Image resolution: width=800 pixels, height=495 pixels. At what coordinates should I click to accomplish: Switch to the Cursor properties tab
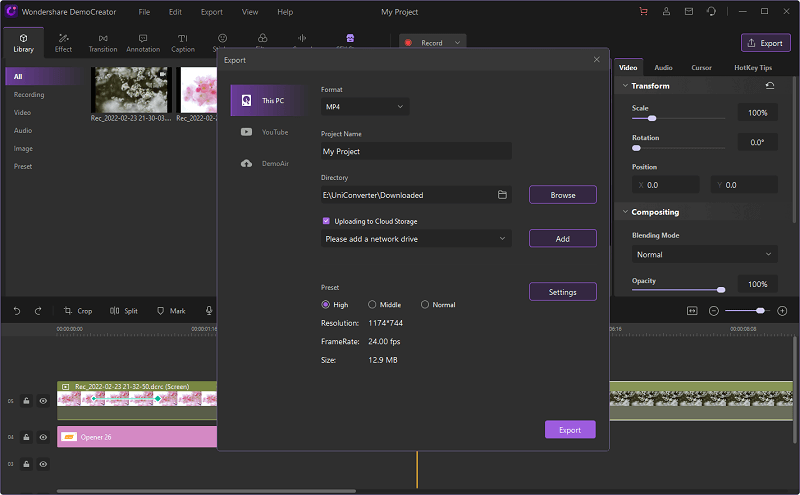(702, 67)
